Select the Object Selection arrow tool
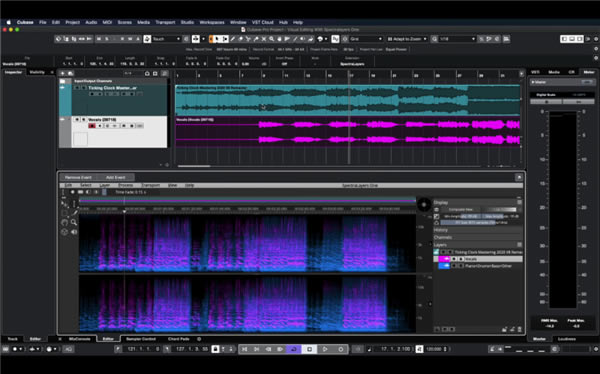Screen dimensions: 600x374 [217, 39]
